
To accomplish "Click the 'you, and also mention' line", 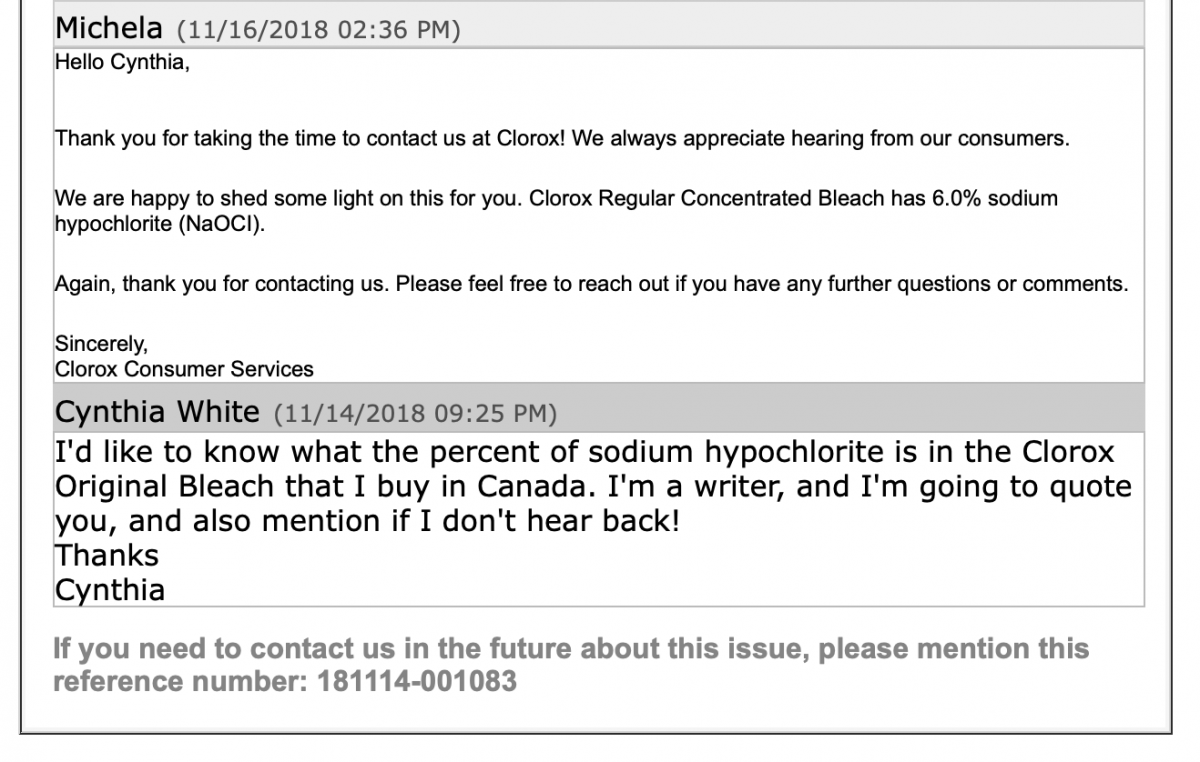I will coord(366,520).
